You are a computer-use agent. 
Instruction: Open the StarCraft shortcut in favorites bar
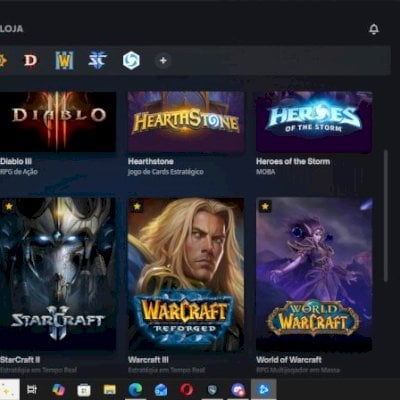coord(97,61)
